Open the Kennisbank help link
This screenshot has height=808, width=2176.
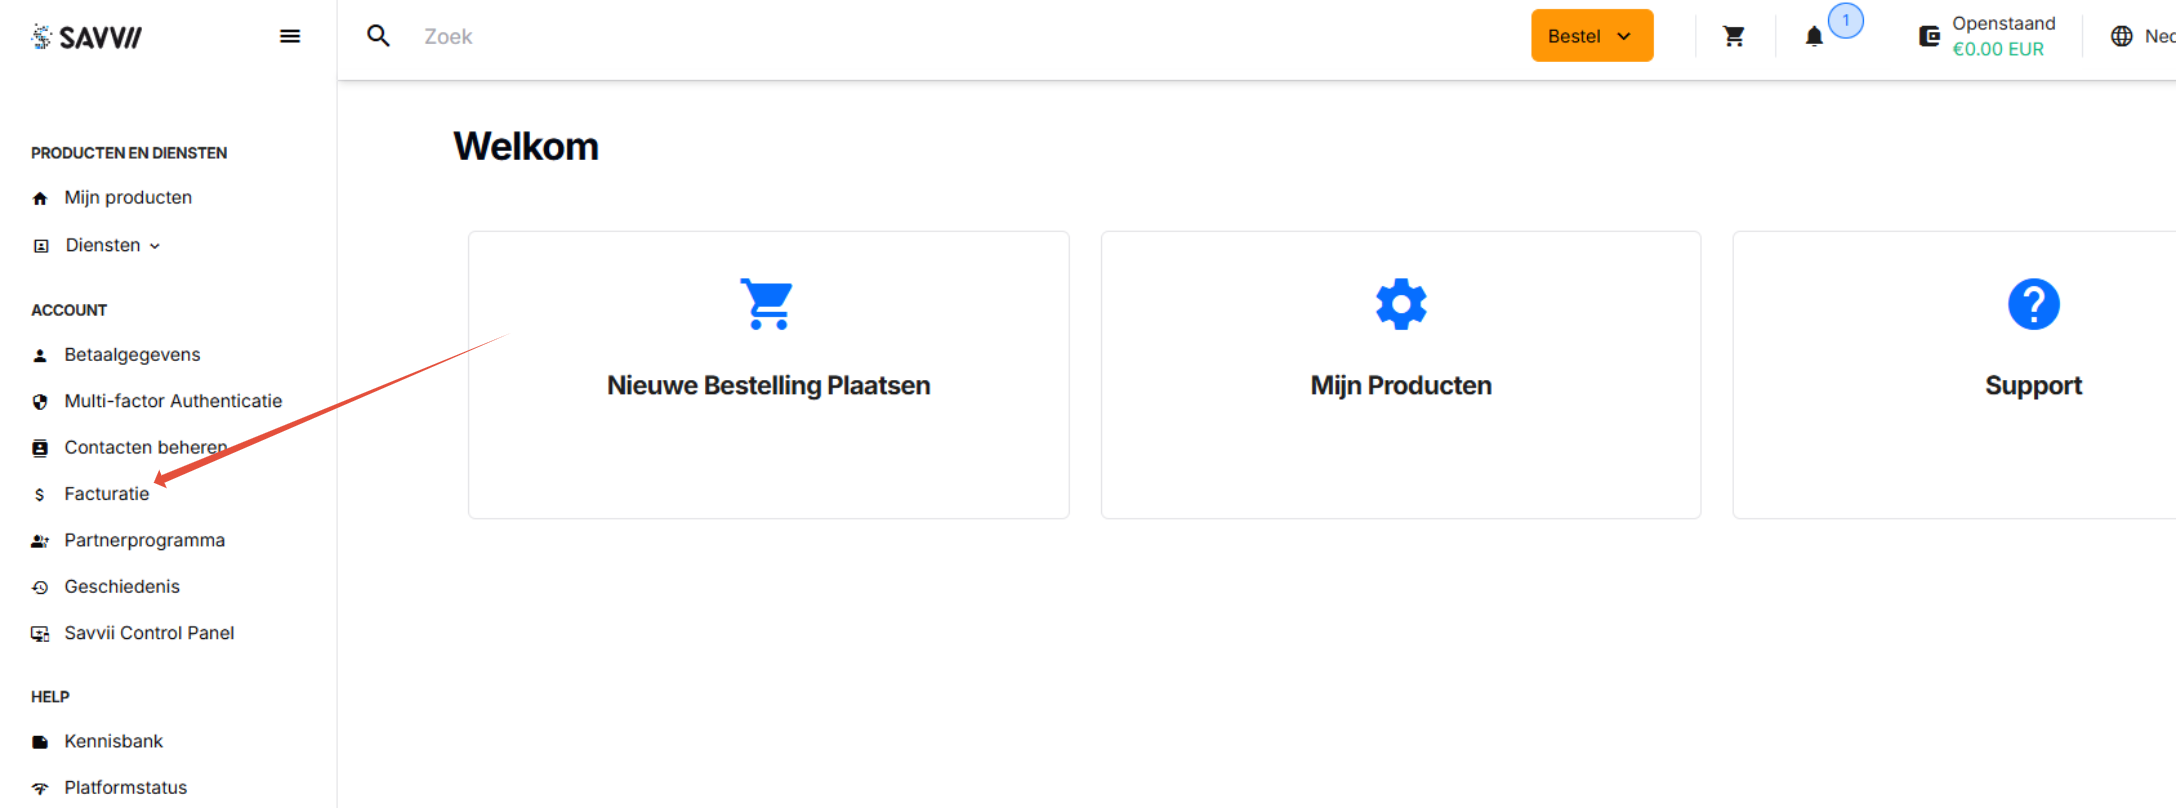tap(113, 741)
